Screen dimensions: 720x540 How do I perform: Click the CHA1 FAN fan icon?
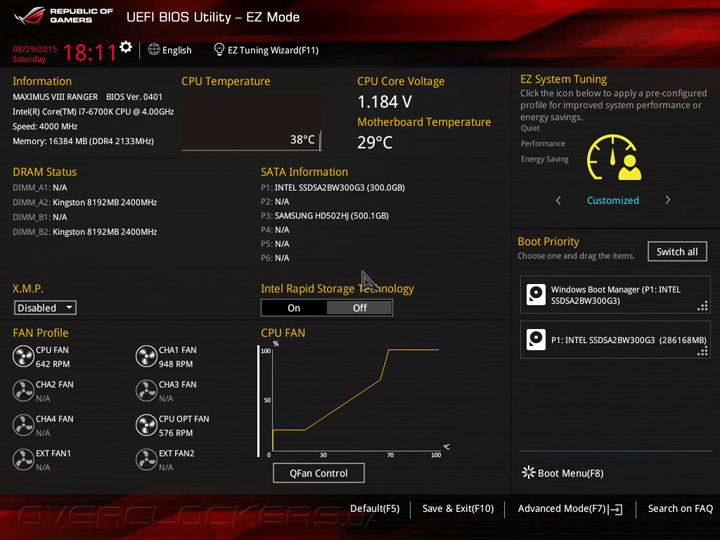[x=146, y=356]
